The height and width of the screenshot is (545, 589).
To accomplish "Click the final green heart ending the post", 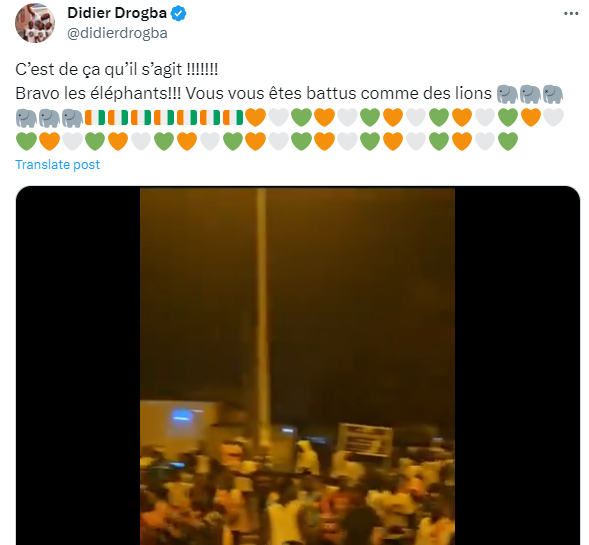I will (508, 142).
